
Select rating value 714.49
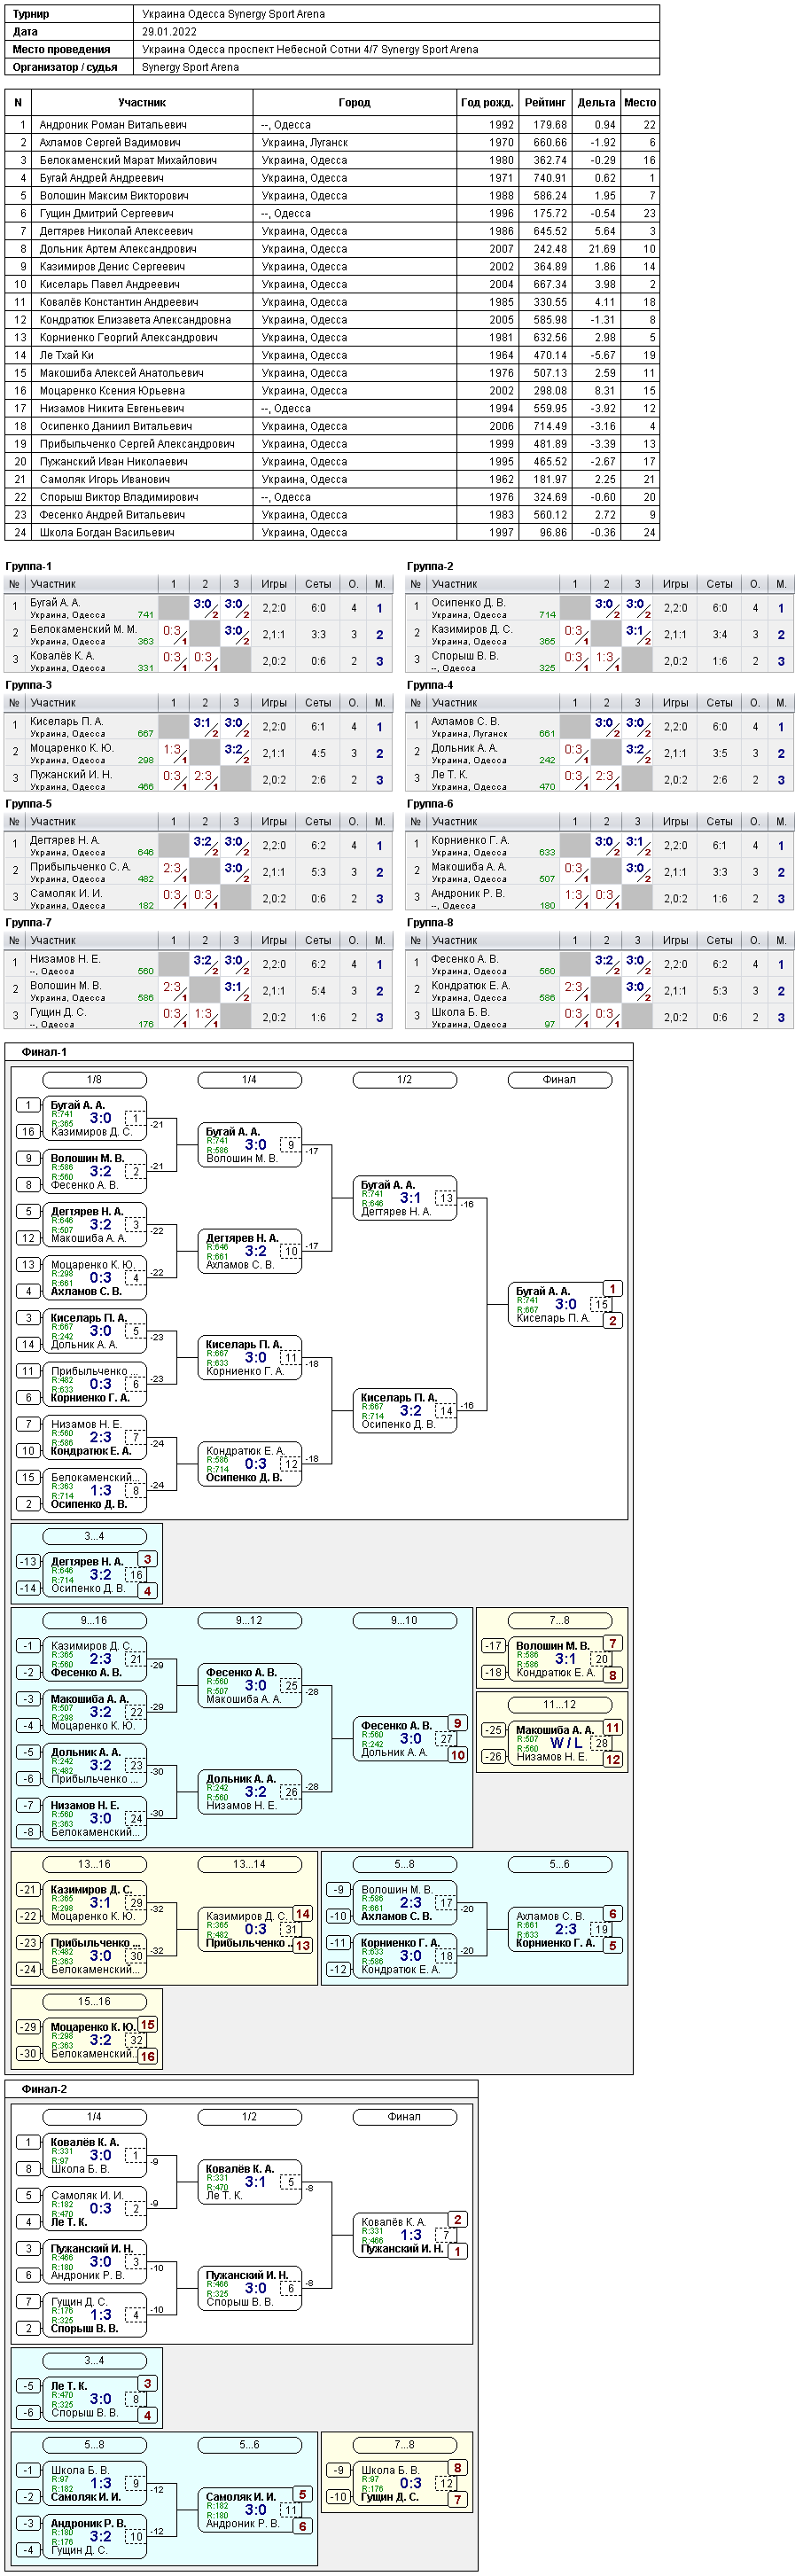pos(550,427)
